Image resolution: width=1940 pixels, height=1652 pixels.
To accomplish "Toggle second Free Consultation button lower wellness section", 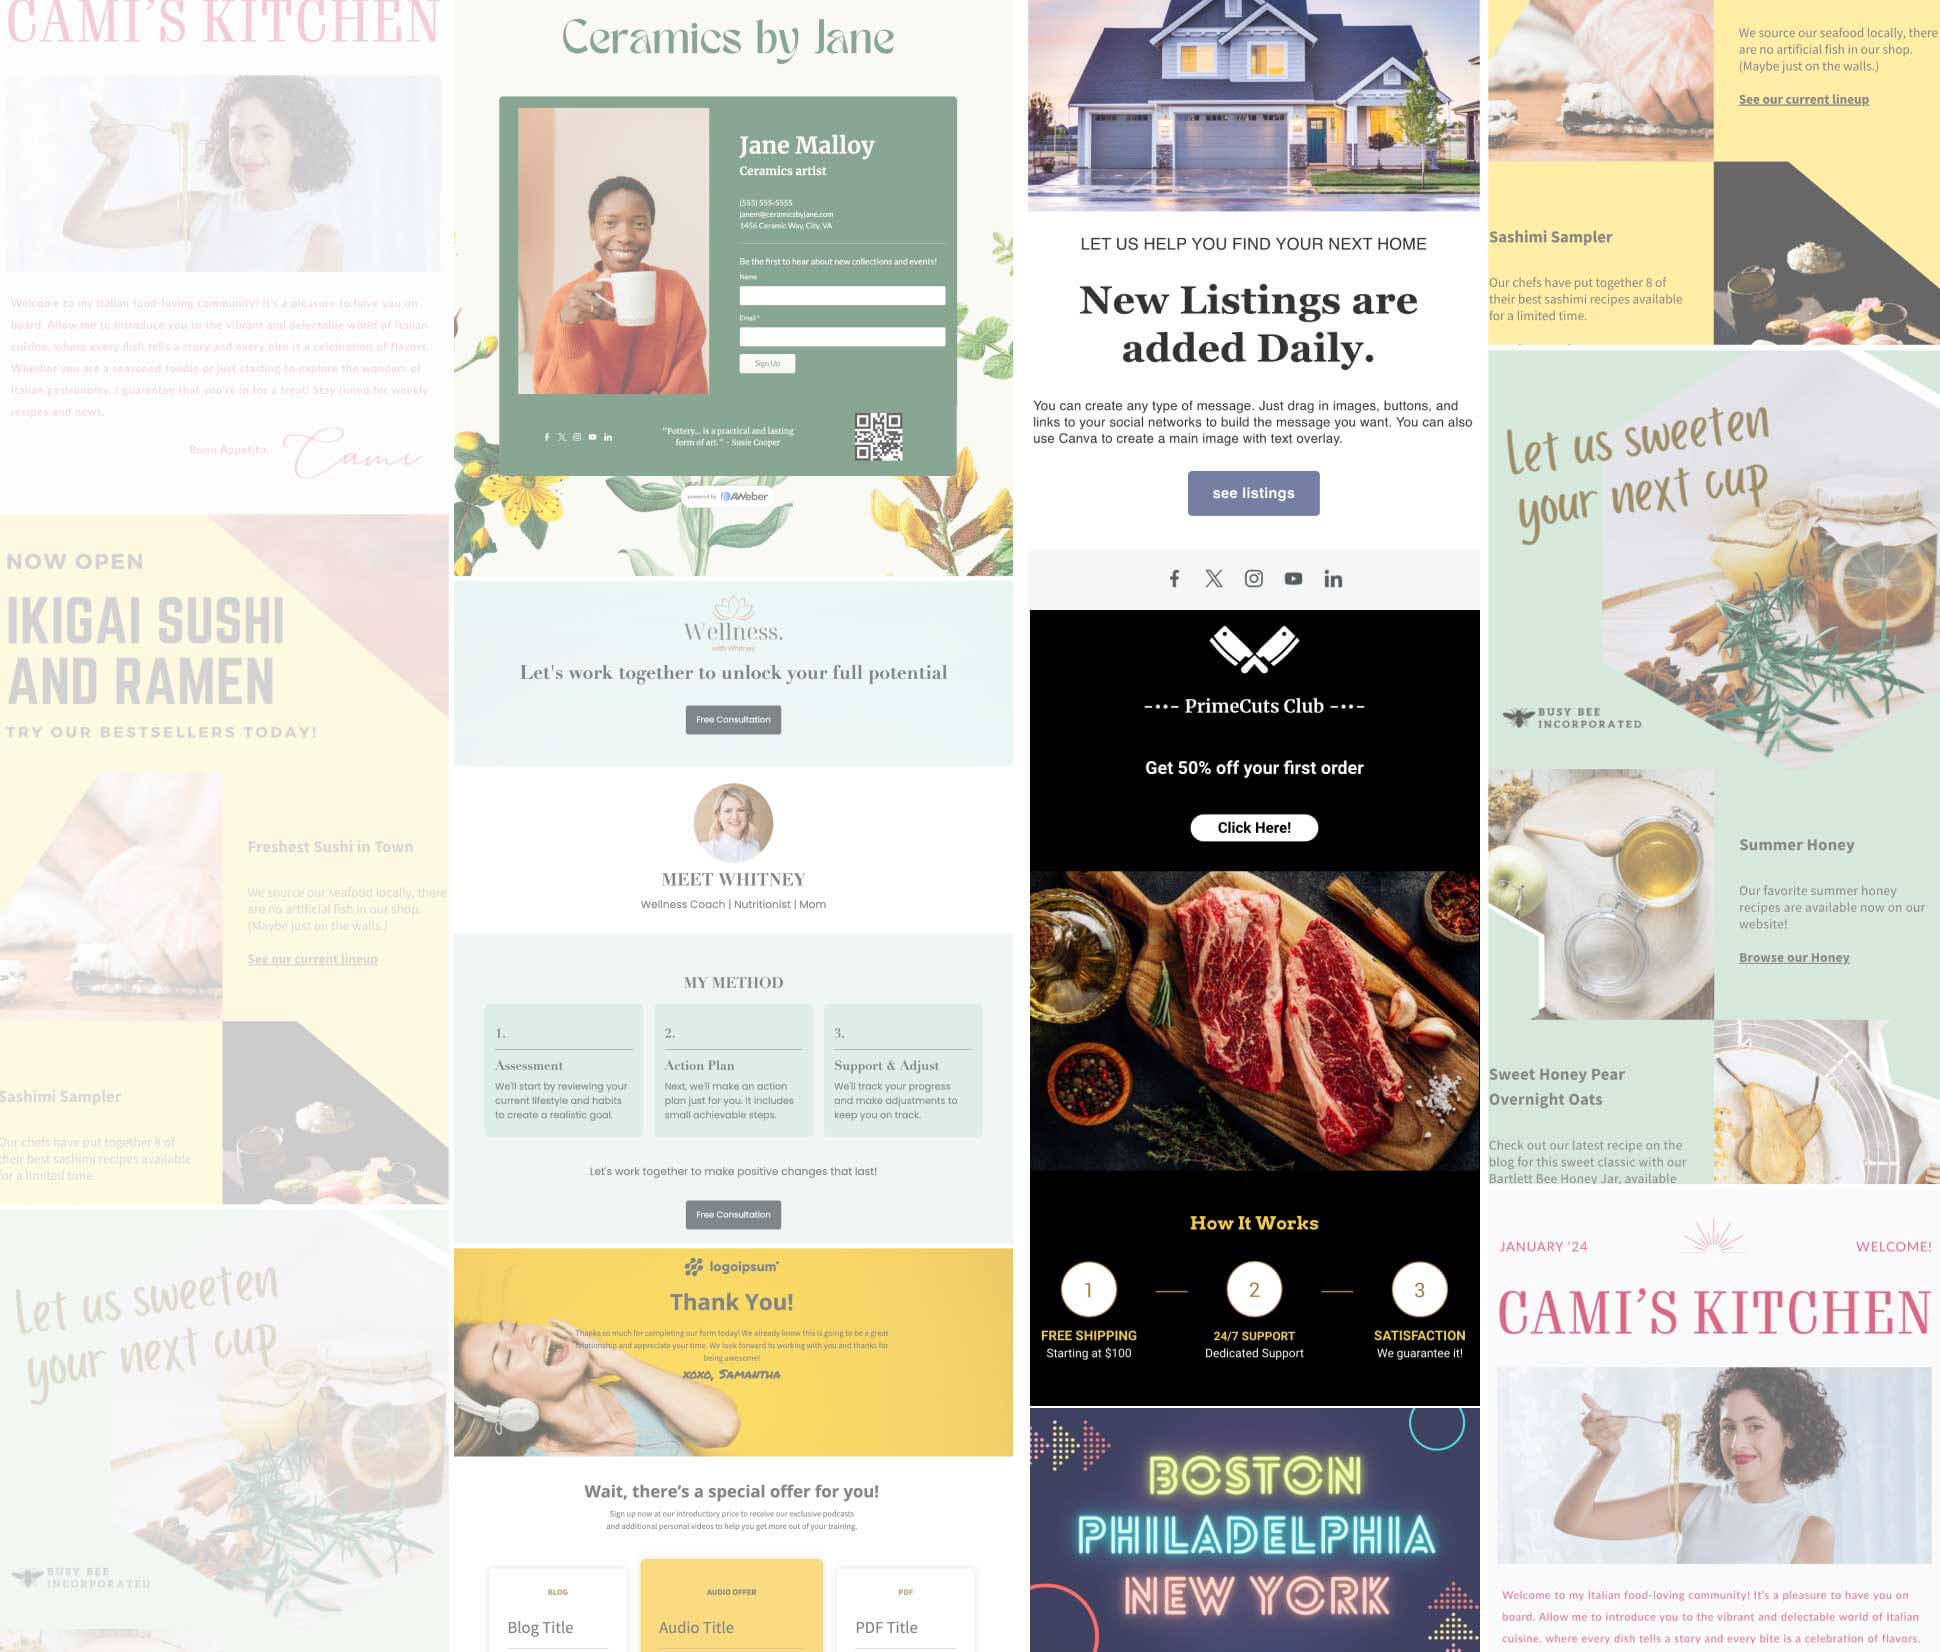I will pos(732,1213).
